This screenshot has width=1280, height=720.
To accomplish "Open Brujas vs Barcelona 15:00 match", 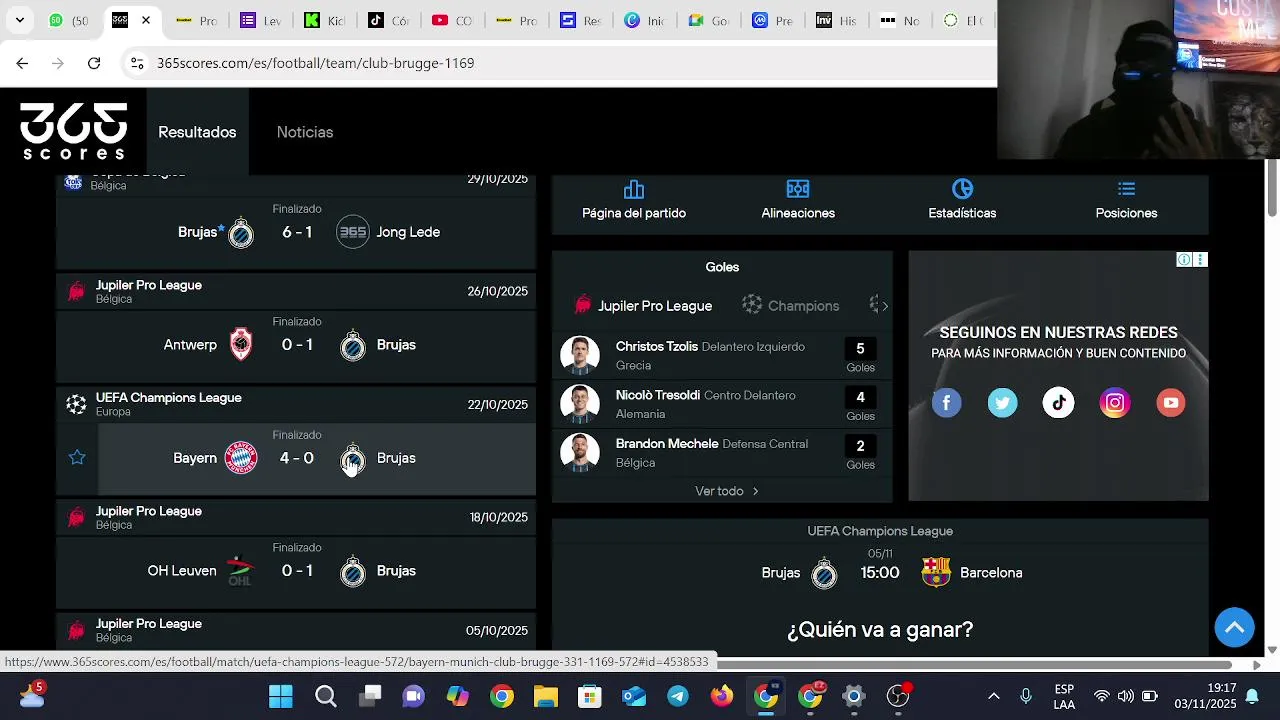I will click(880, 573).
